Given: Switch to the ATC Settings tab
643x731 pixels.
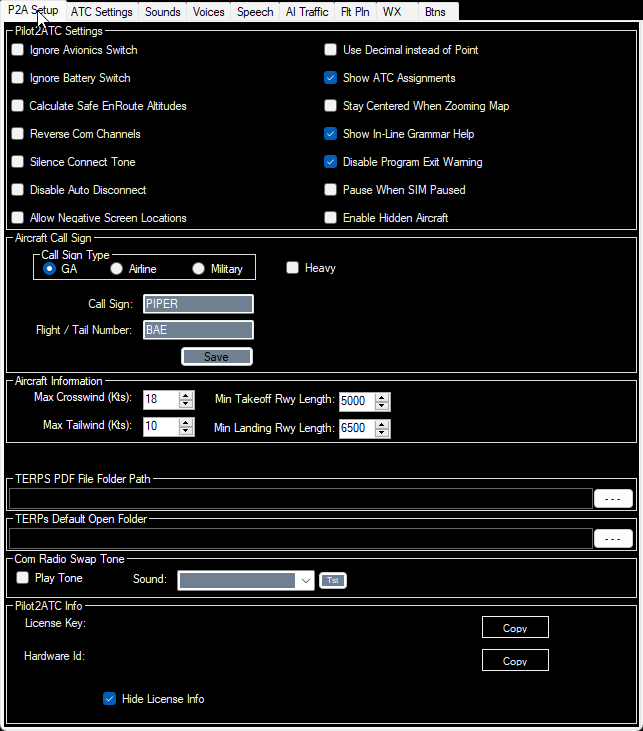Looking at the screenshot, I should [101, 12].
